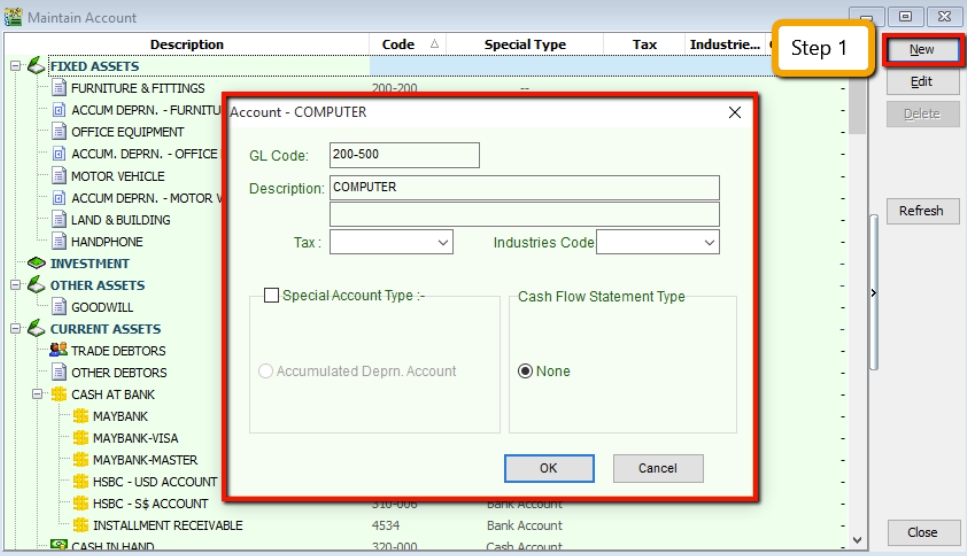Select Accumulated Deprn. Account radio option
The image size is (967, 556).
click(x=266, y=371)
